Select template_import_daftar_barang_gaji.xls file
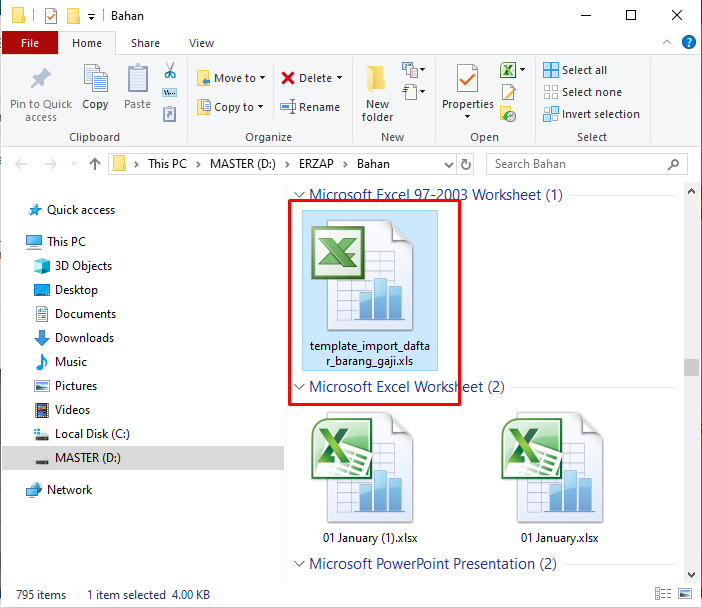The height and width of the screenshot is (608, 702). click(370, 291)
